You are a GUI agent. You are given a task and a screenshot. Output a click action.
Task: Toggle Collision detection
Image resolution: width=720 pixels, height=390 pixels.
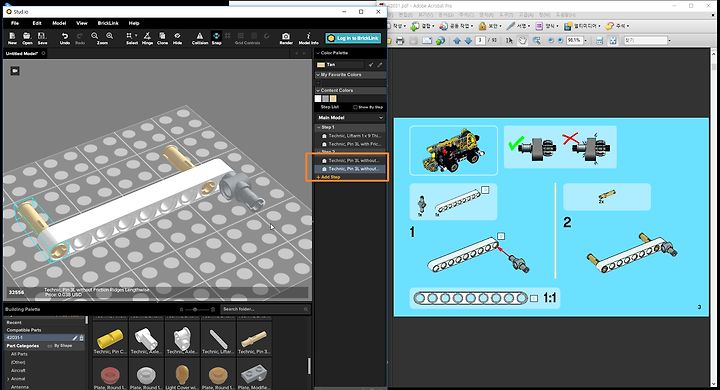tap(200, 38)
